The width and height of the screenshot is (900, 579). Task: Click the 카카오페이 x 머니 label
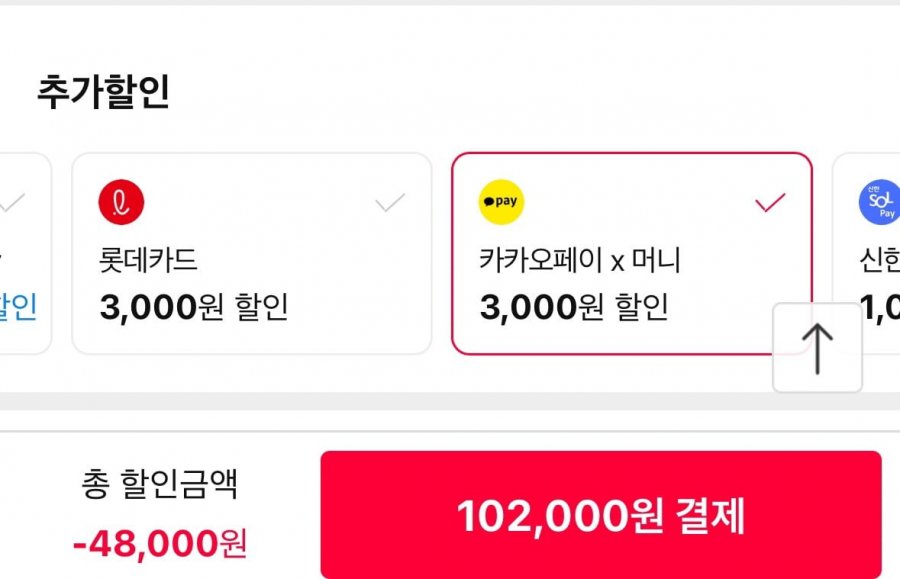pyautogui.click(x=580, y=260)
